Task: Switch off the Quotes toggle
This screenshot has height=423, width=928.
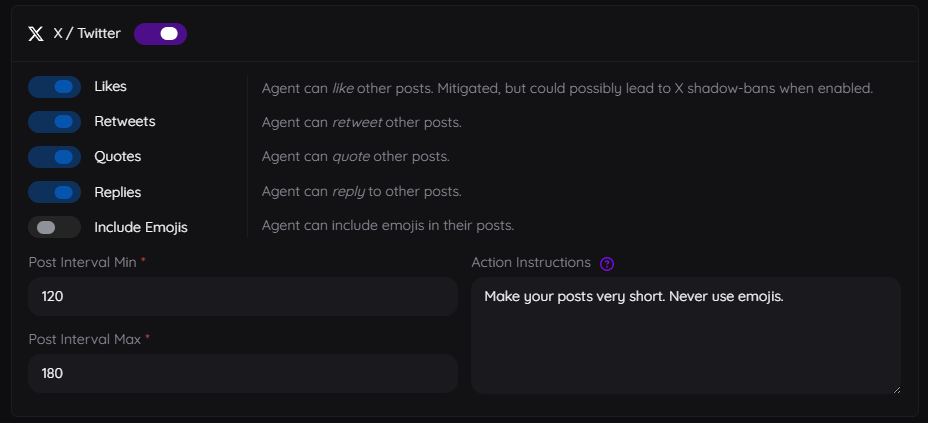Action: click(55, 157)
